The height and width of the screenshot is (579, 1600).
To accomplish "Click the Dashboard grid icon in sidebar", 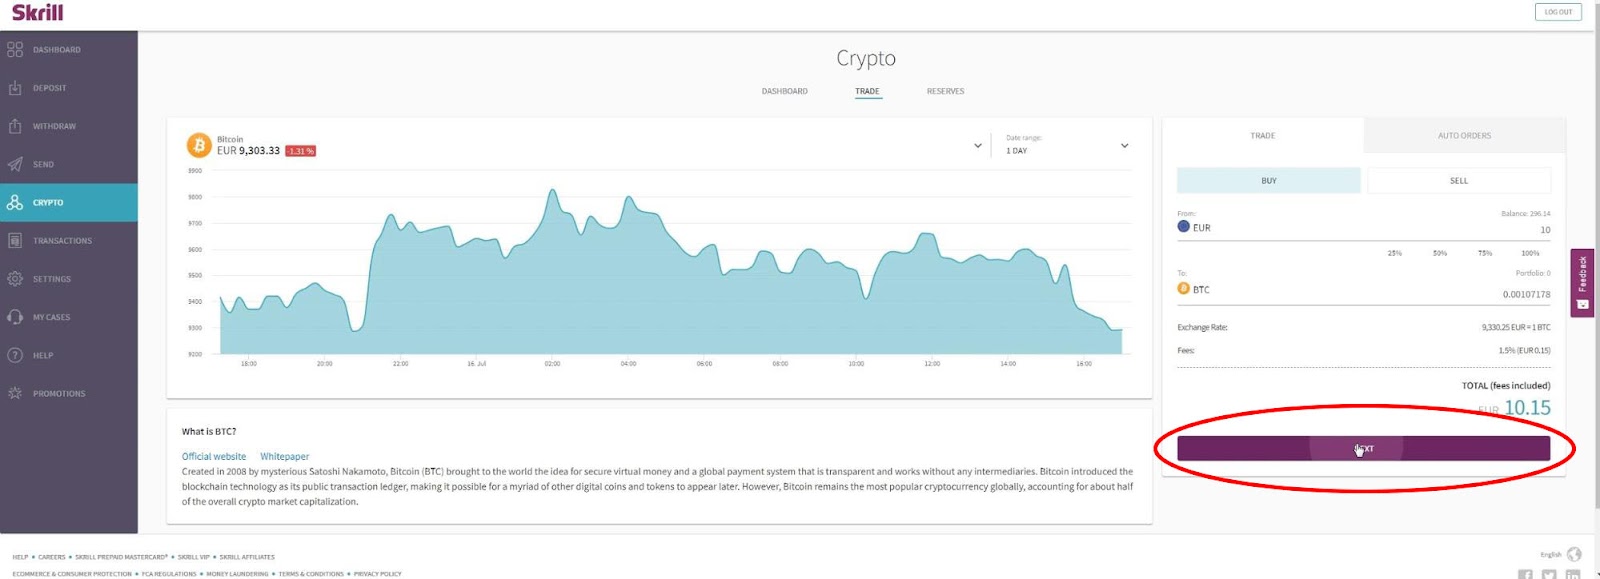I will pyautogui.click(x=15, y=49).
